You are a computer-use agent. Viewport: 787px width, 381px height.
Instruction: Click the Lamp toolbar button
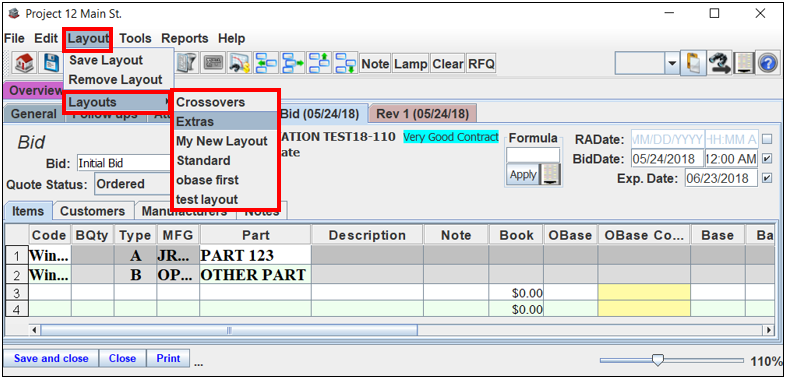coord(411,64)
